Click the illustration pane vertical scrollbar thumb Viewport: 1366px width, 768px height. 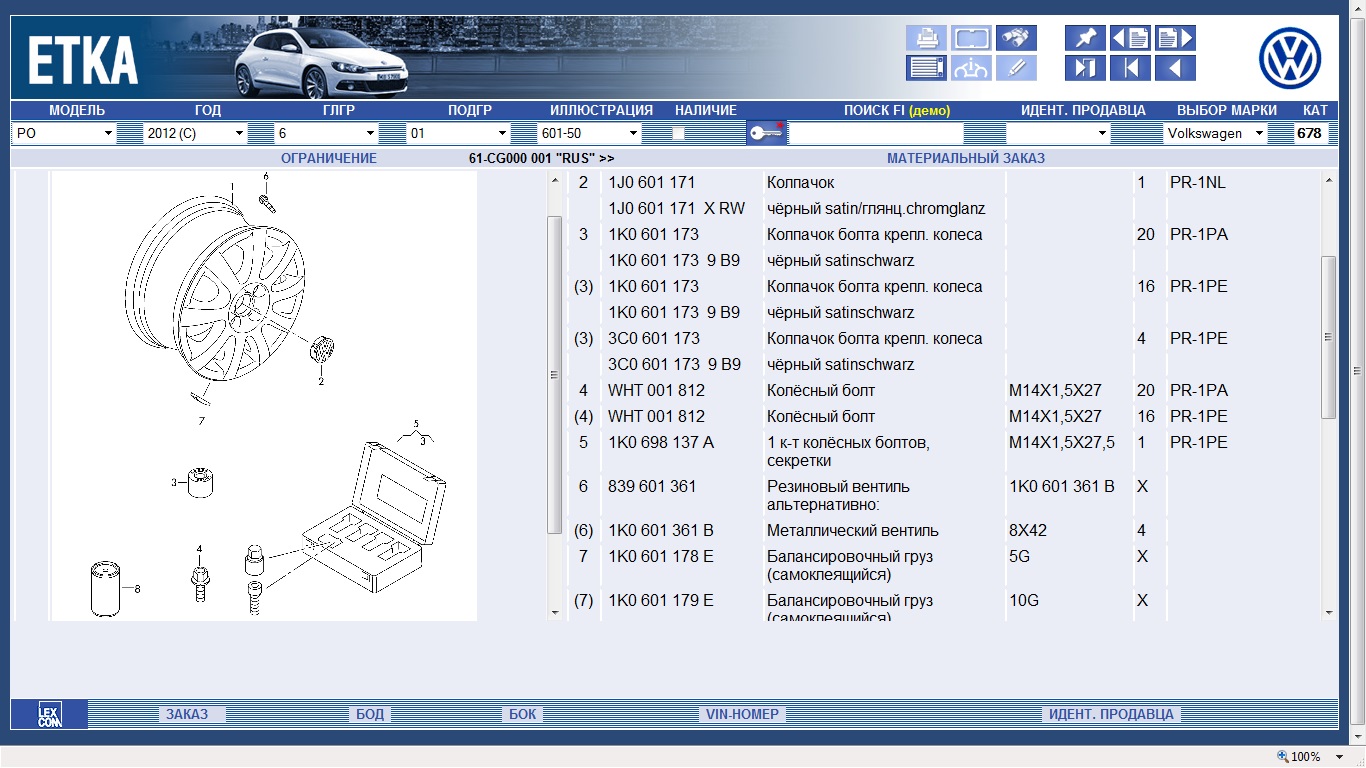point(555,375)
